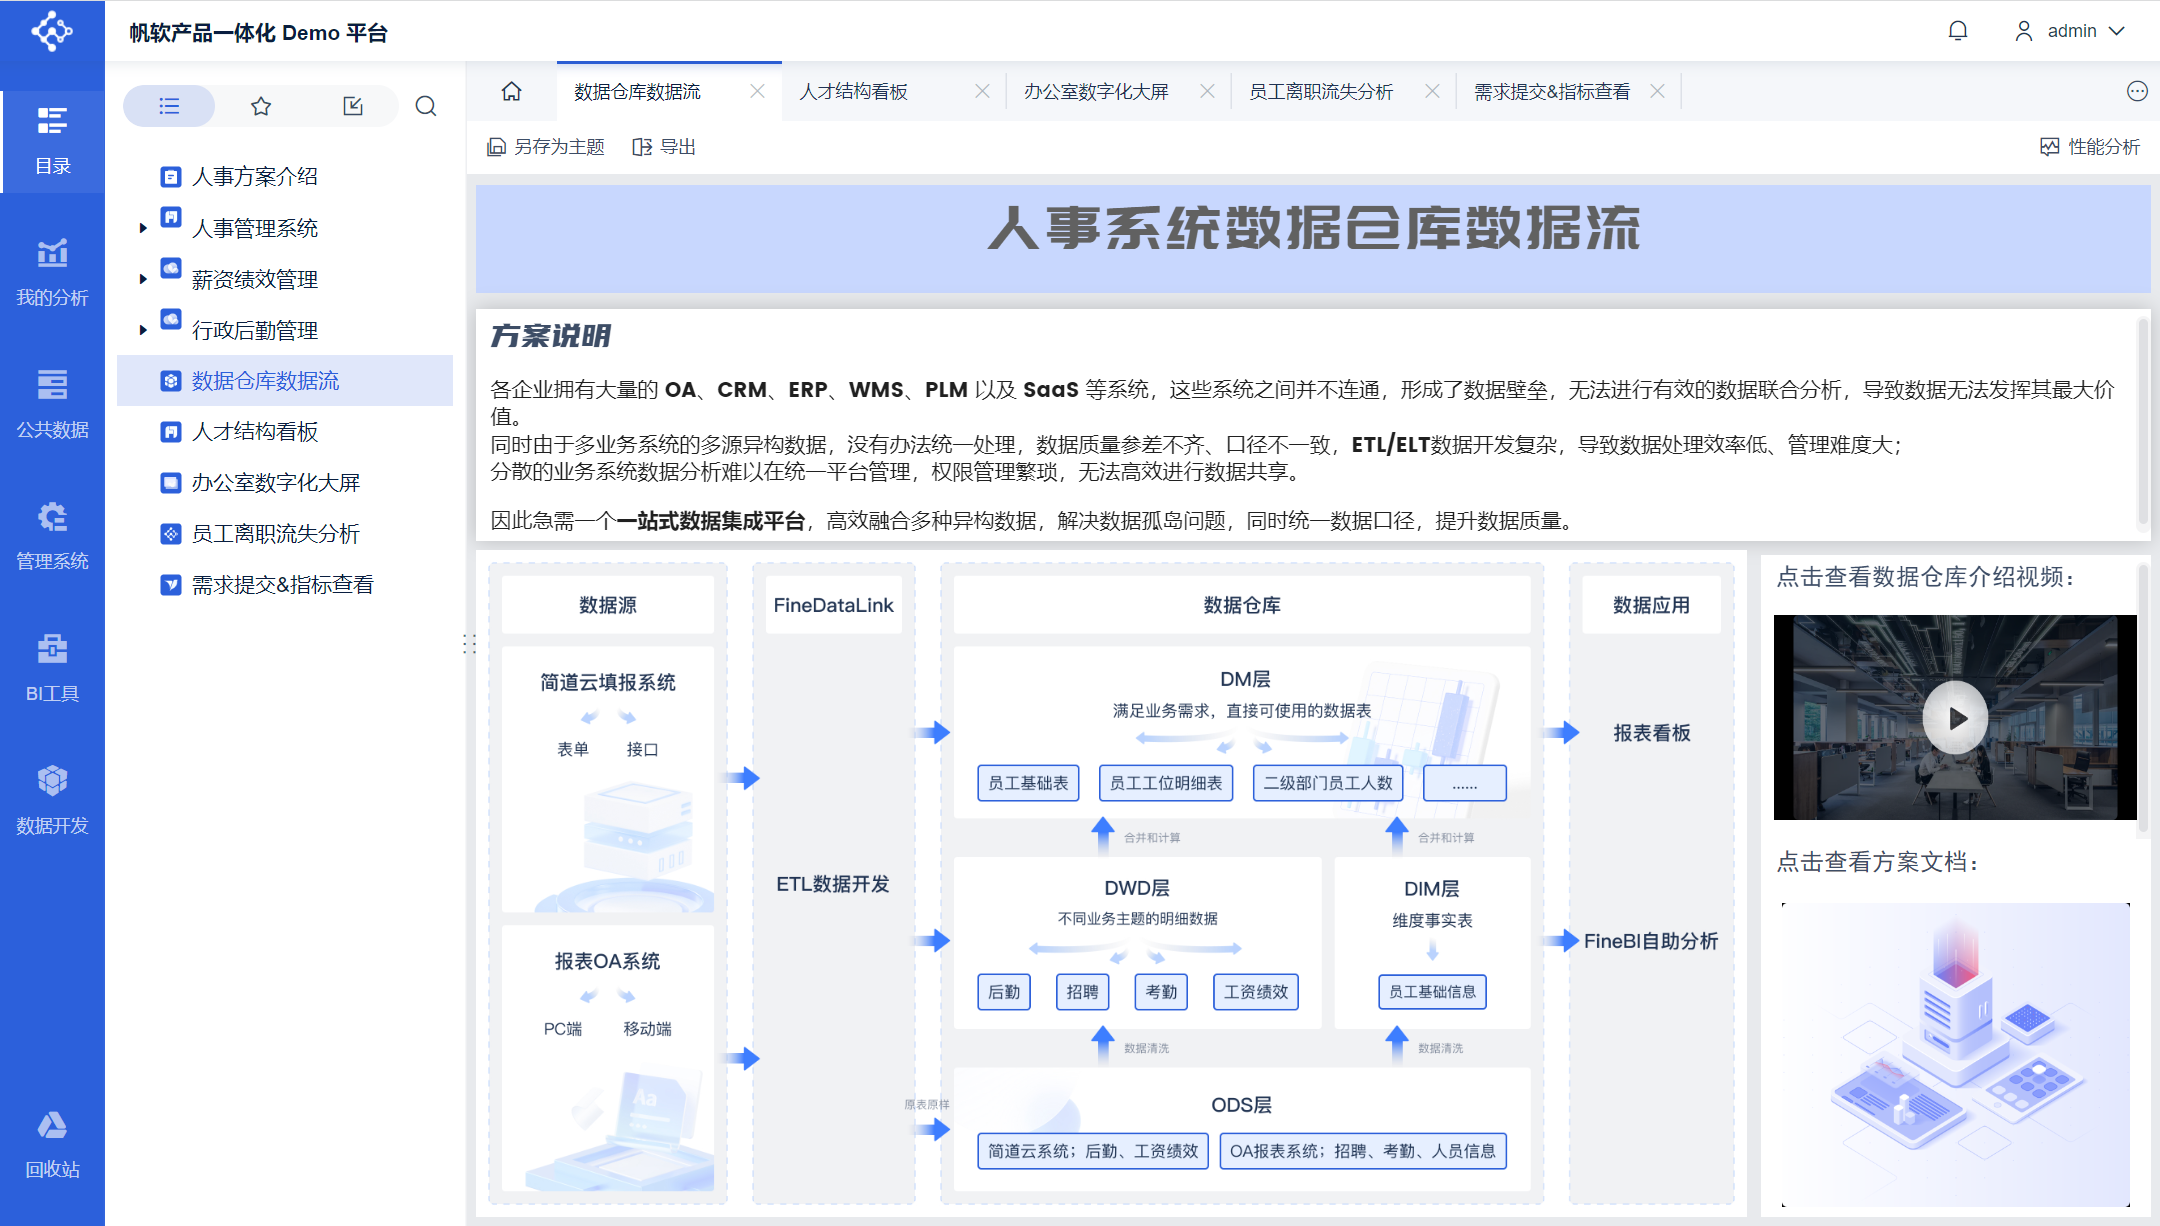Open 公共数据 in left navigation
2160x1226 pixels.
point(52,404)
